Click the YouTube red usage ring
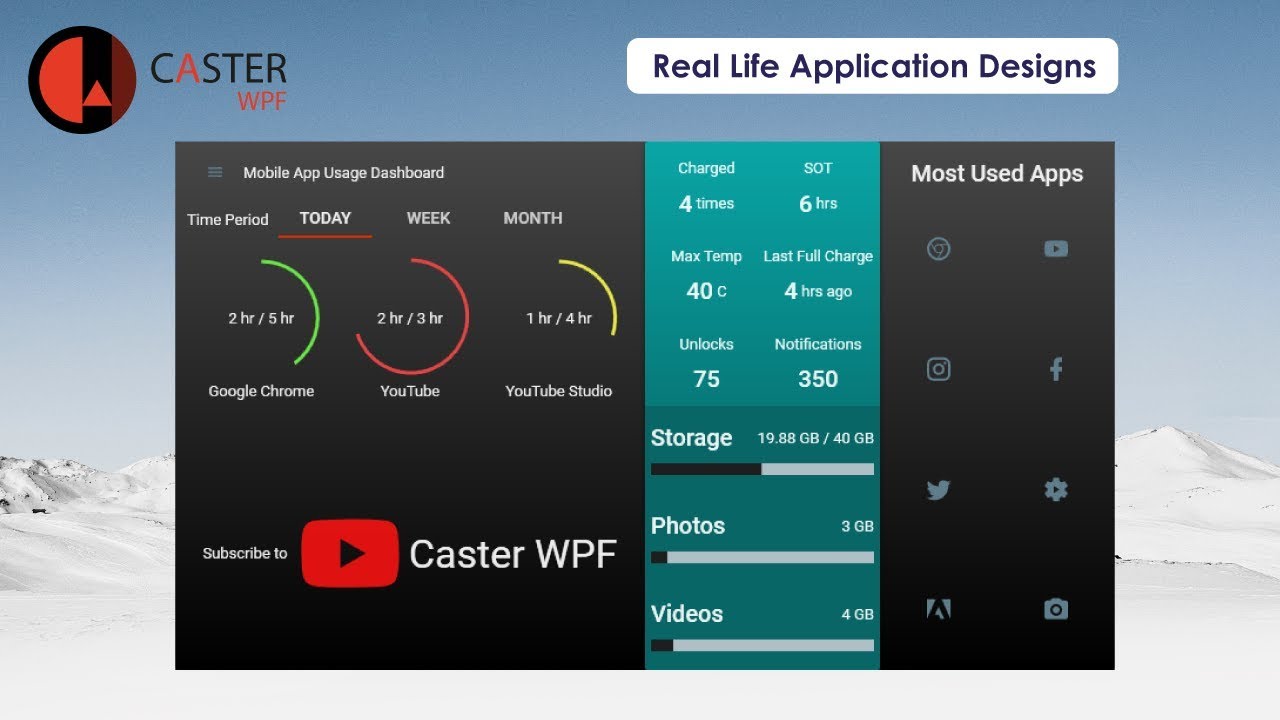1280x720 pixels. coord(410,318)
